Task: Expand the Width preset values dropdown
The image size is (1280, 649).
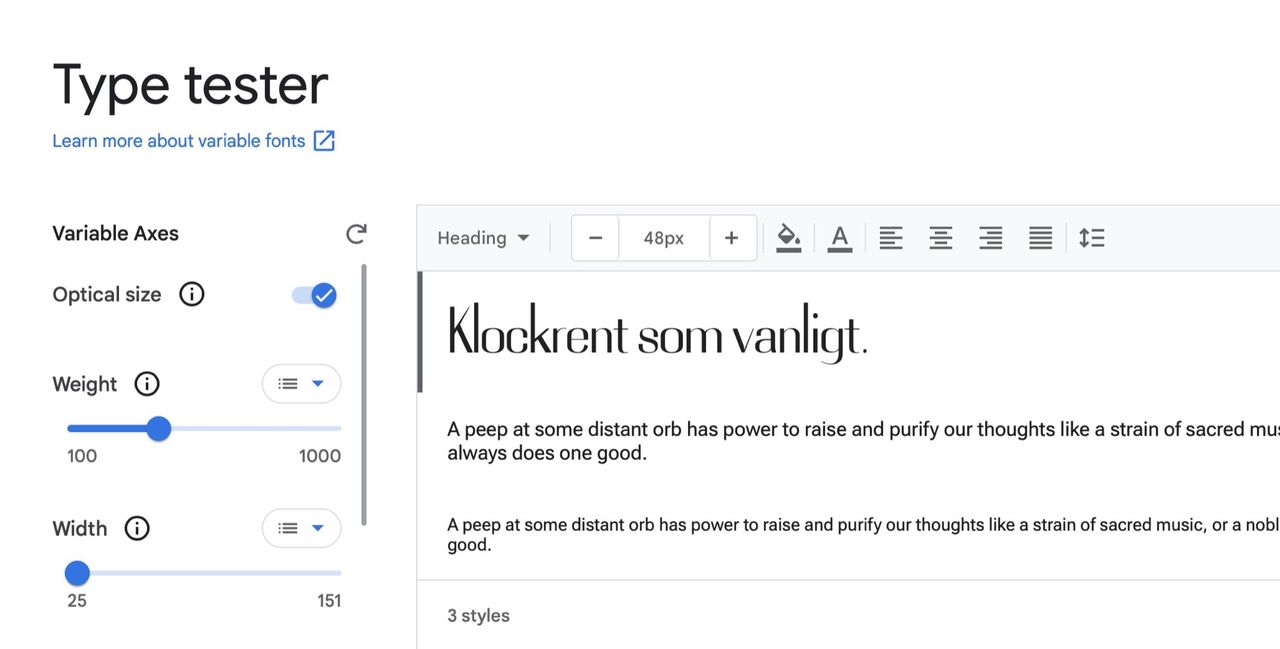Action: point(301,528)
